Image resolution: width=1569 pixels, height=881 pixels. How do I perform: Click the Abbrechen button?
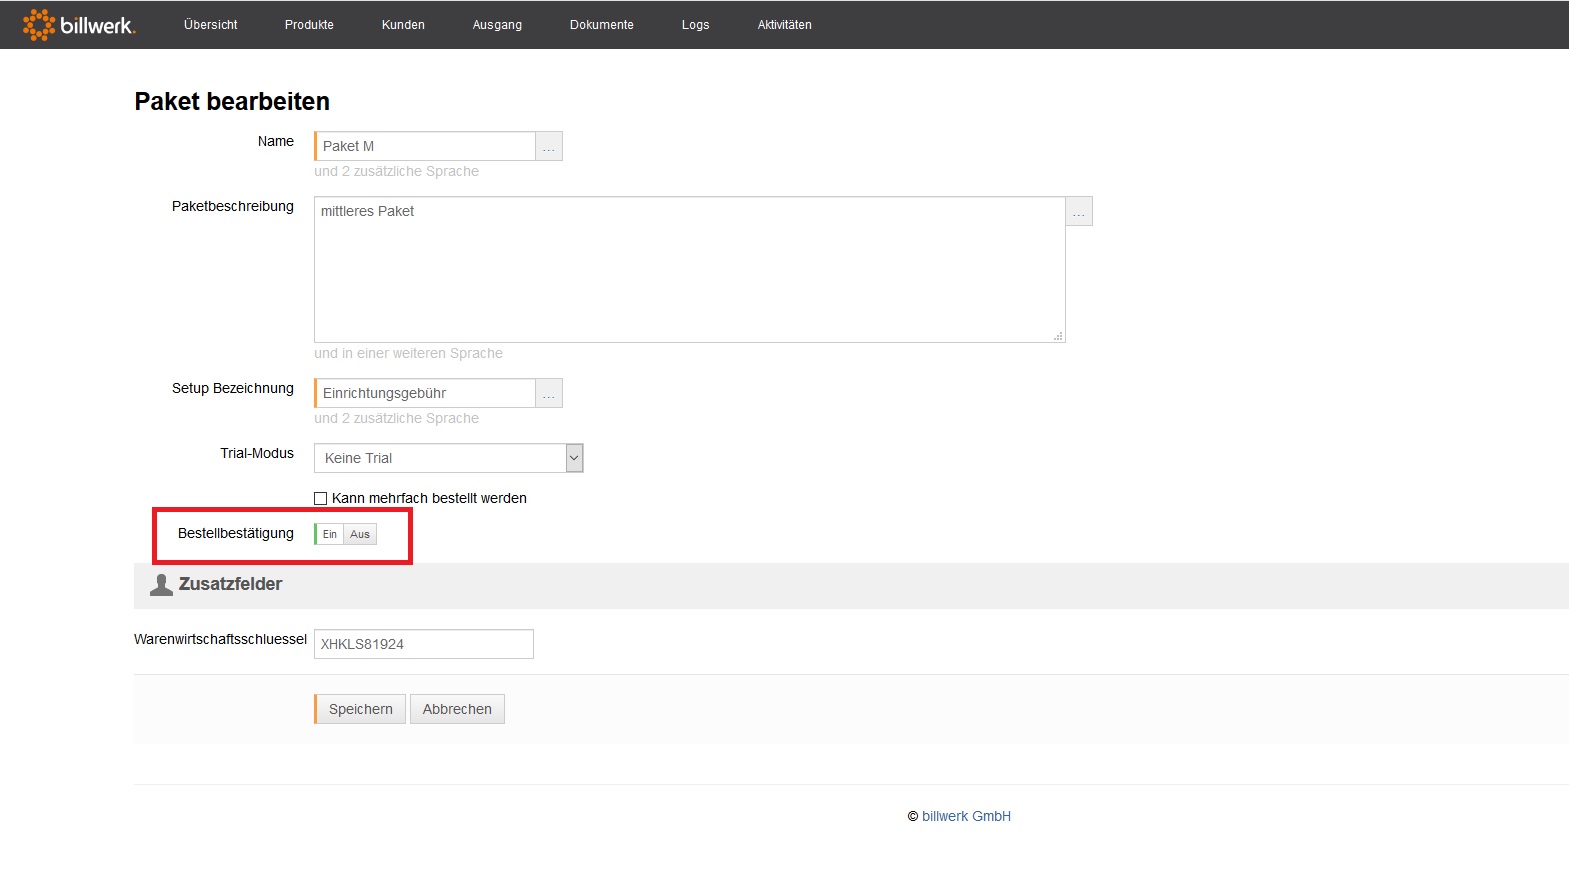pos(457,709)
